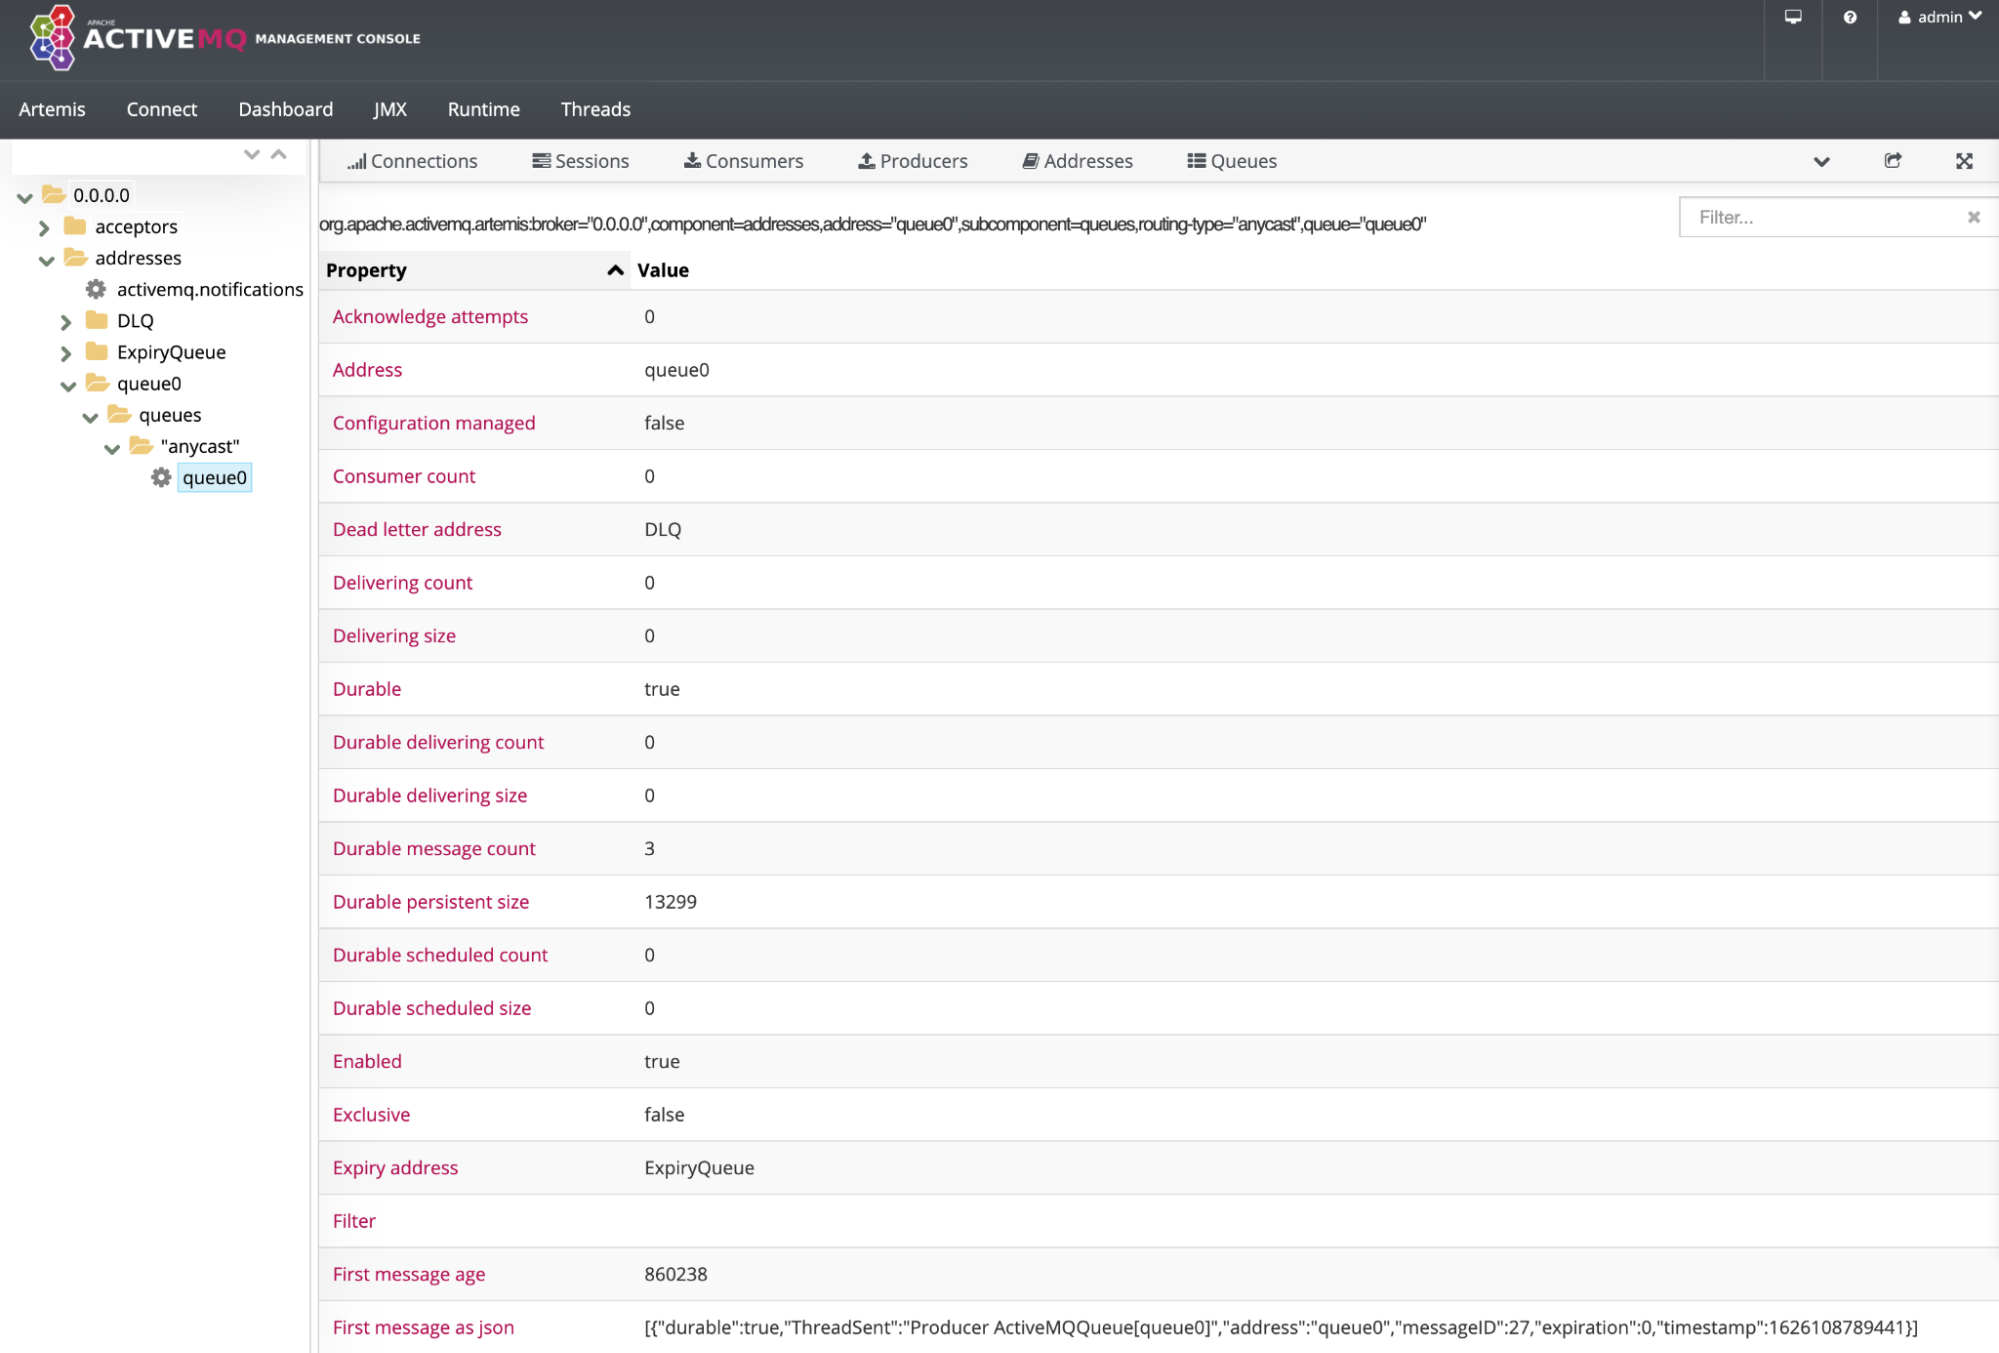
Task: Select the DLQ folder icon
Action: (97, 320)
